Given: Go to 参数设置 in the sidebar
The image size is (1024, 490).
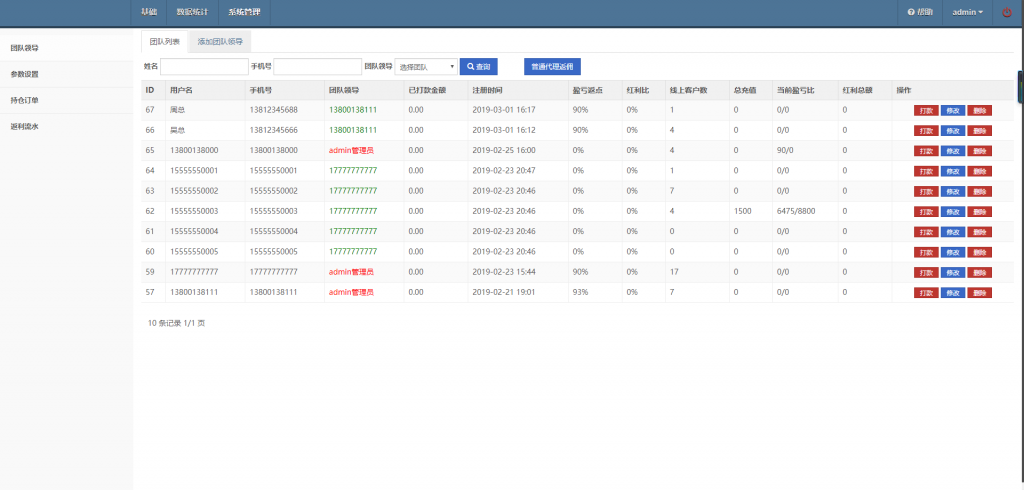Looking at the screenshot, I should 25,74.
